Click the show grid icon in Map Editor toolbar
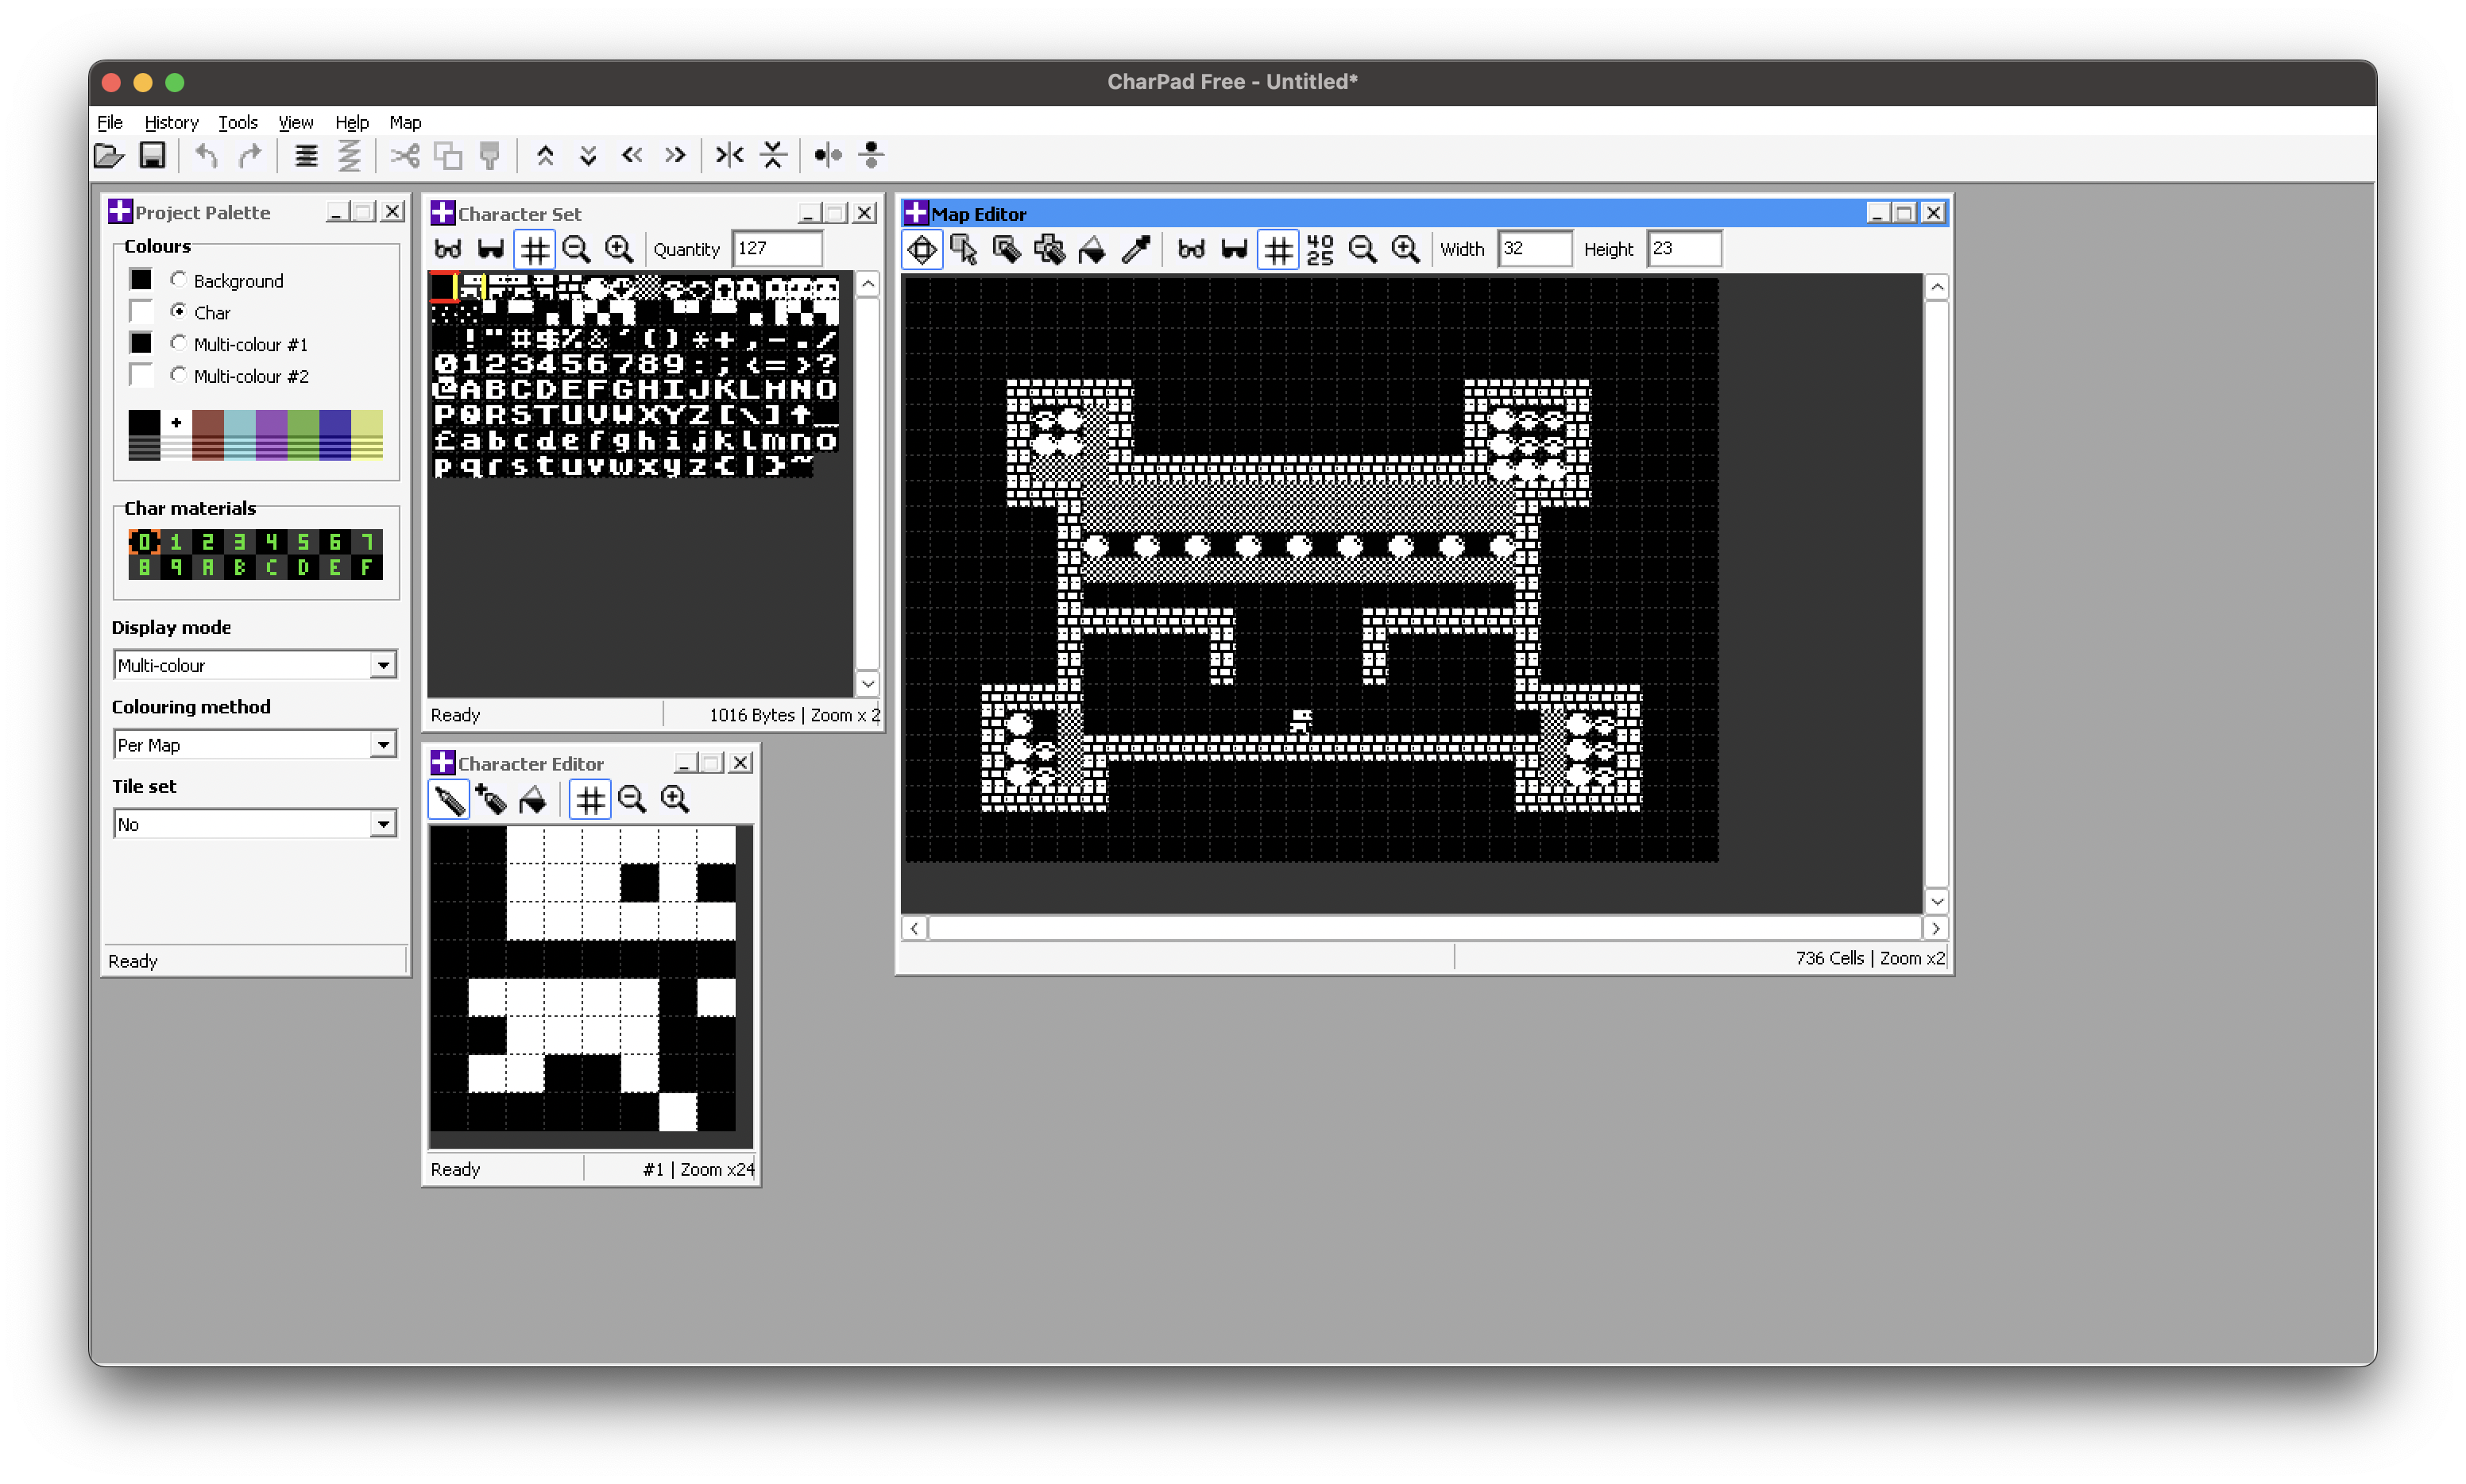2466x1484 pixels. point(1277,248)
